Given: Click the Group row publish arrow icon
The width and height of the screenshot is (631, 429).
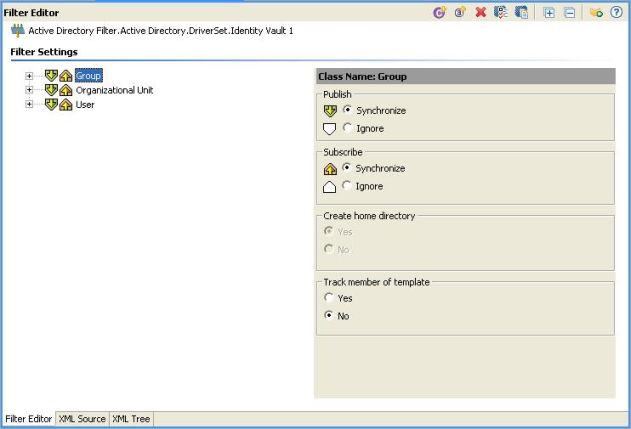Looking at the screenshot, I should [51, 75].
